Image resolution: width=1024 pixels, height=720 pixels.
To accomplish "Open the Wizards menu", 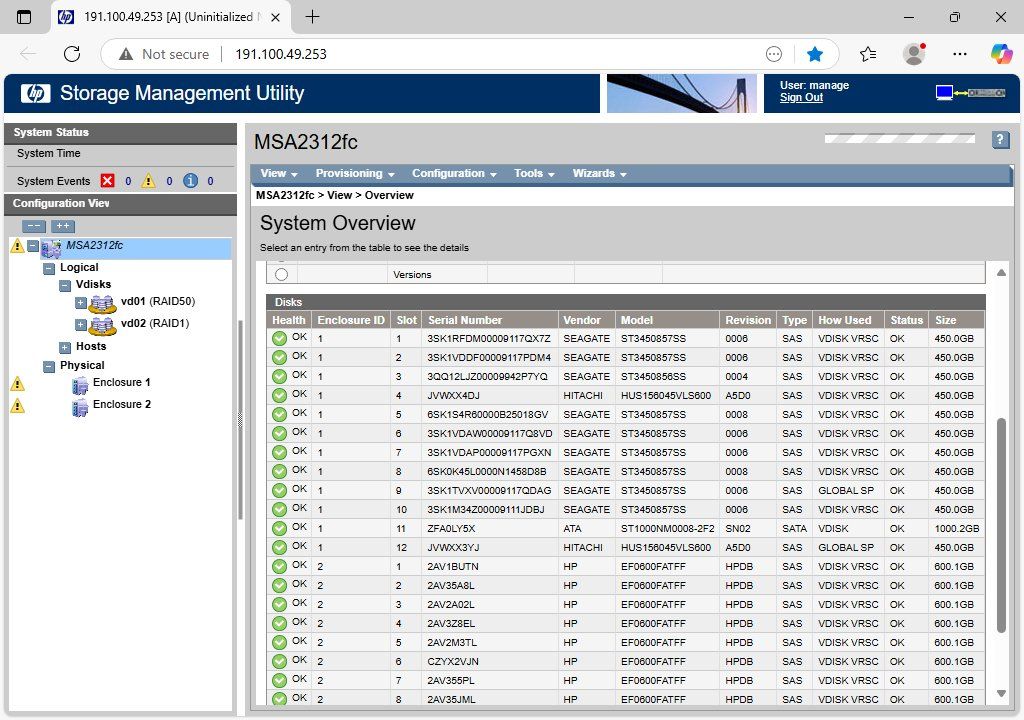I will [599, 174].
